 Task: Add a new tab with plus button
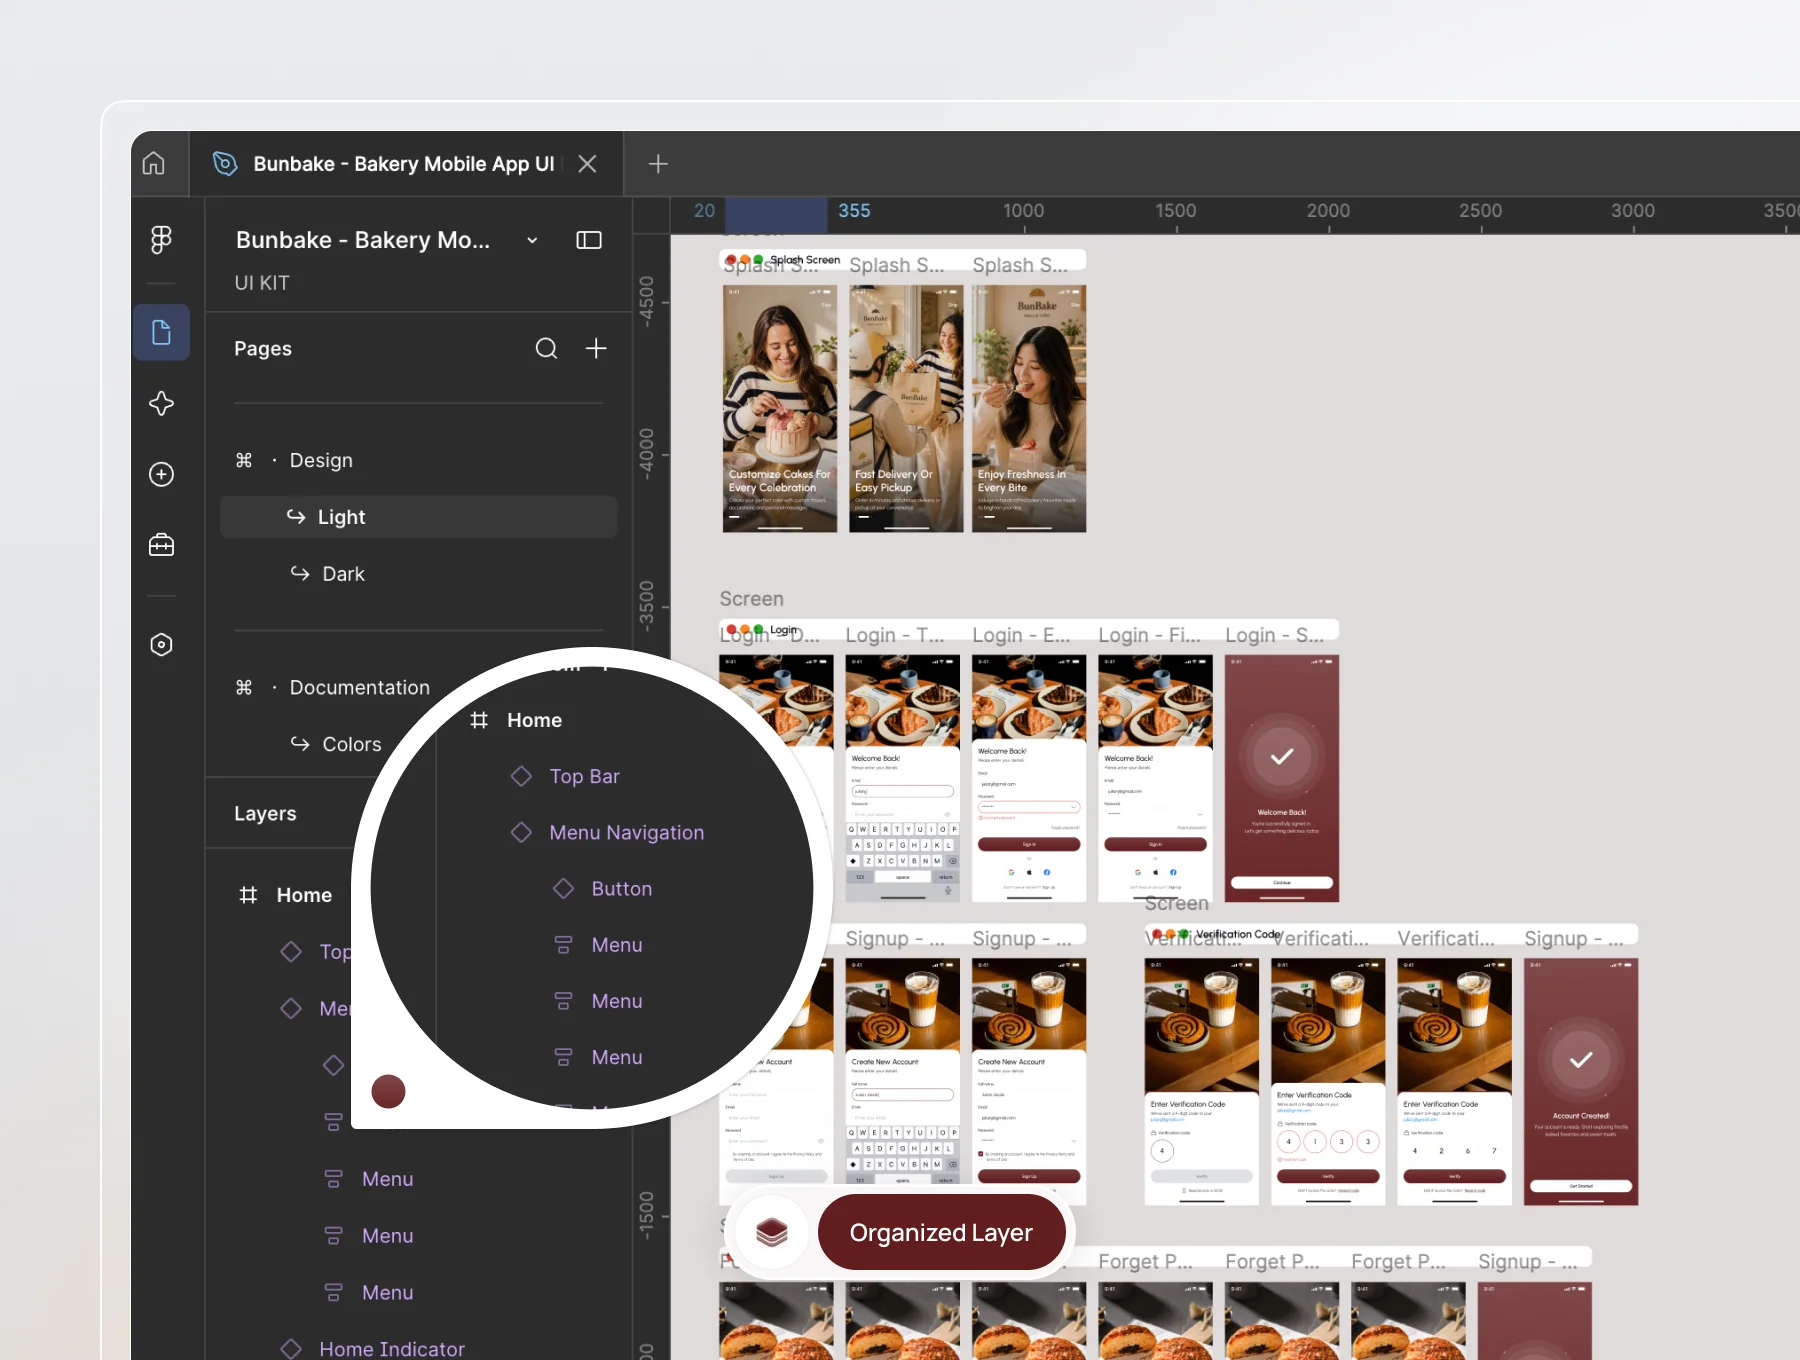point(658,164)
